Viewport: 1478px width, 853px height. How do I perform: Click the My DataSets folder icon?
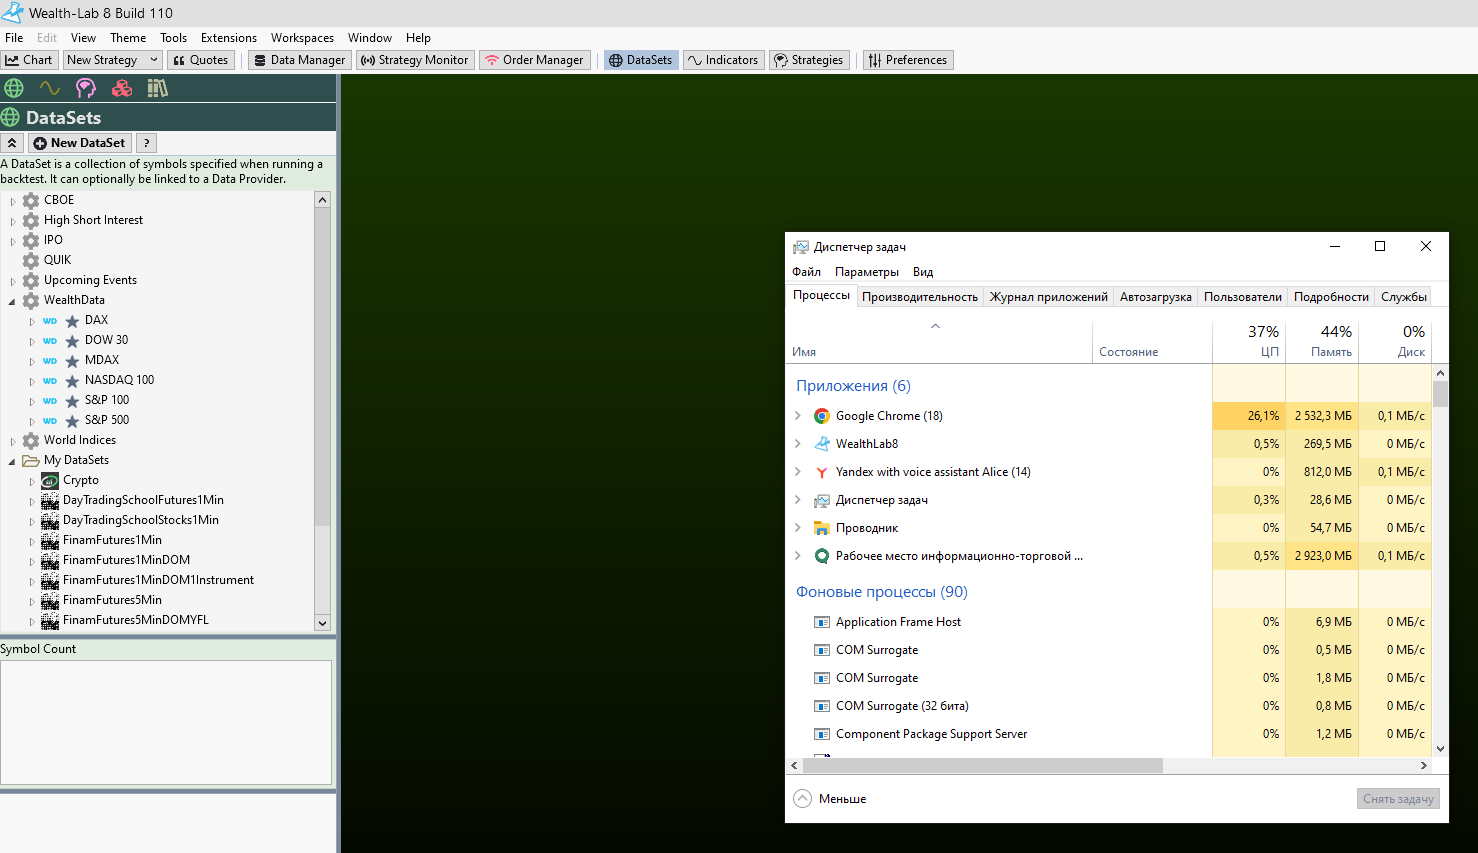coord(31,460)
